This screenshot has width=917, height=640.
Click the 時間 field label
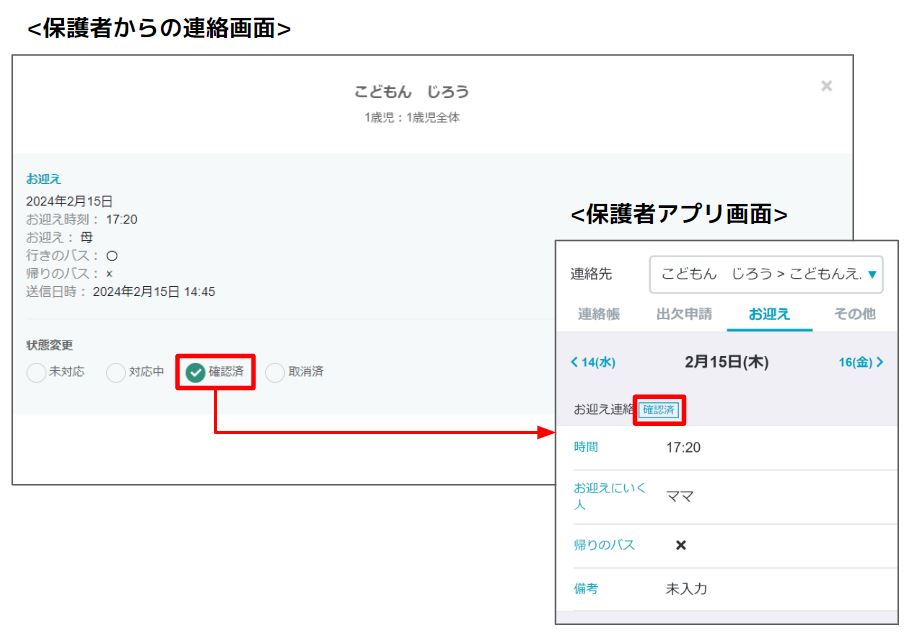click(x=586, y=447)
